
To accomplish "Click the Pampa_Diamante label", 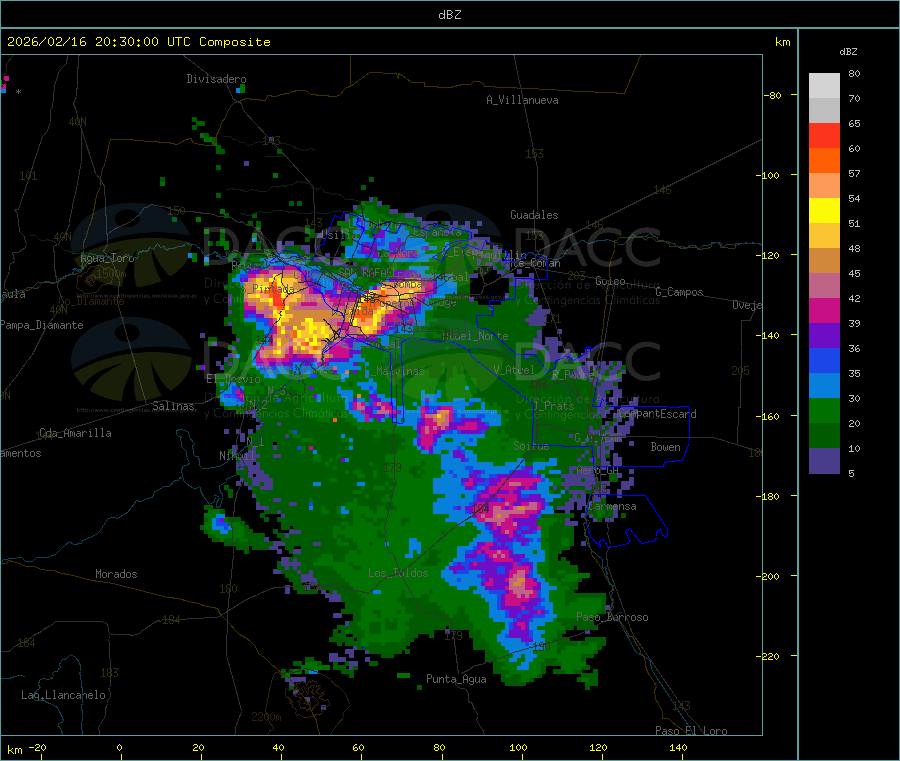I will 41,325.
